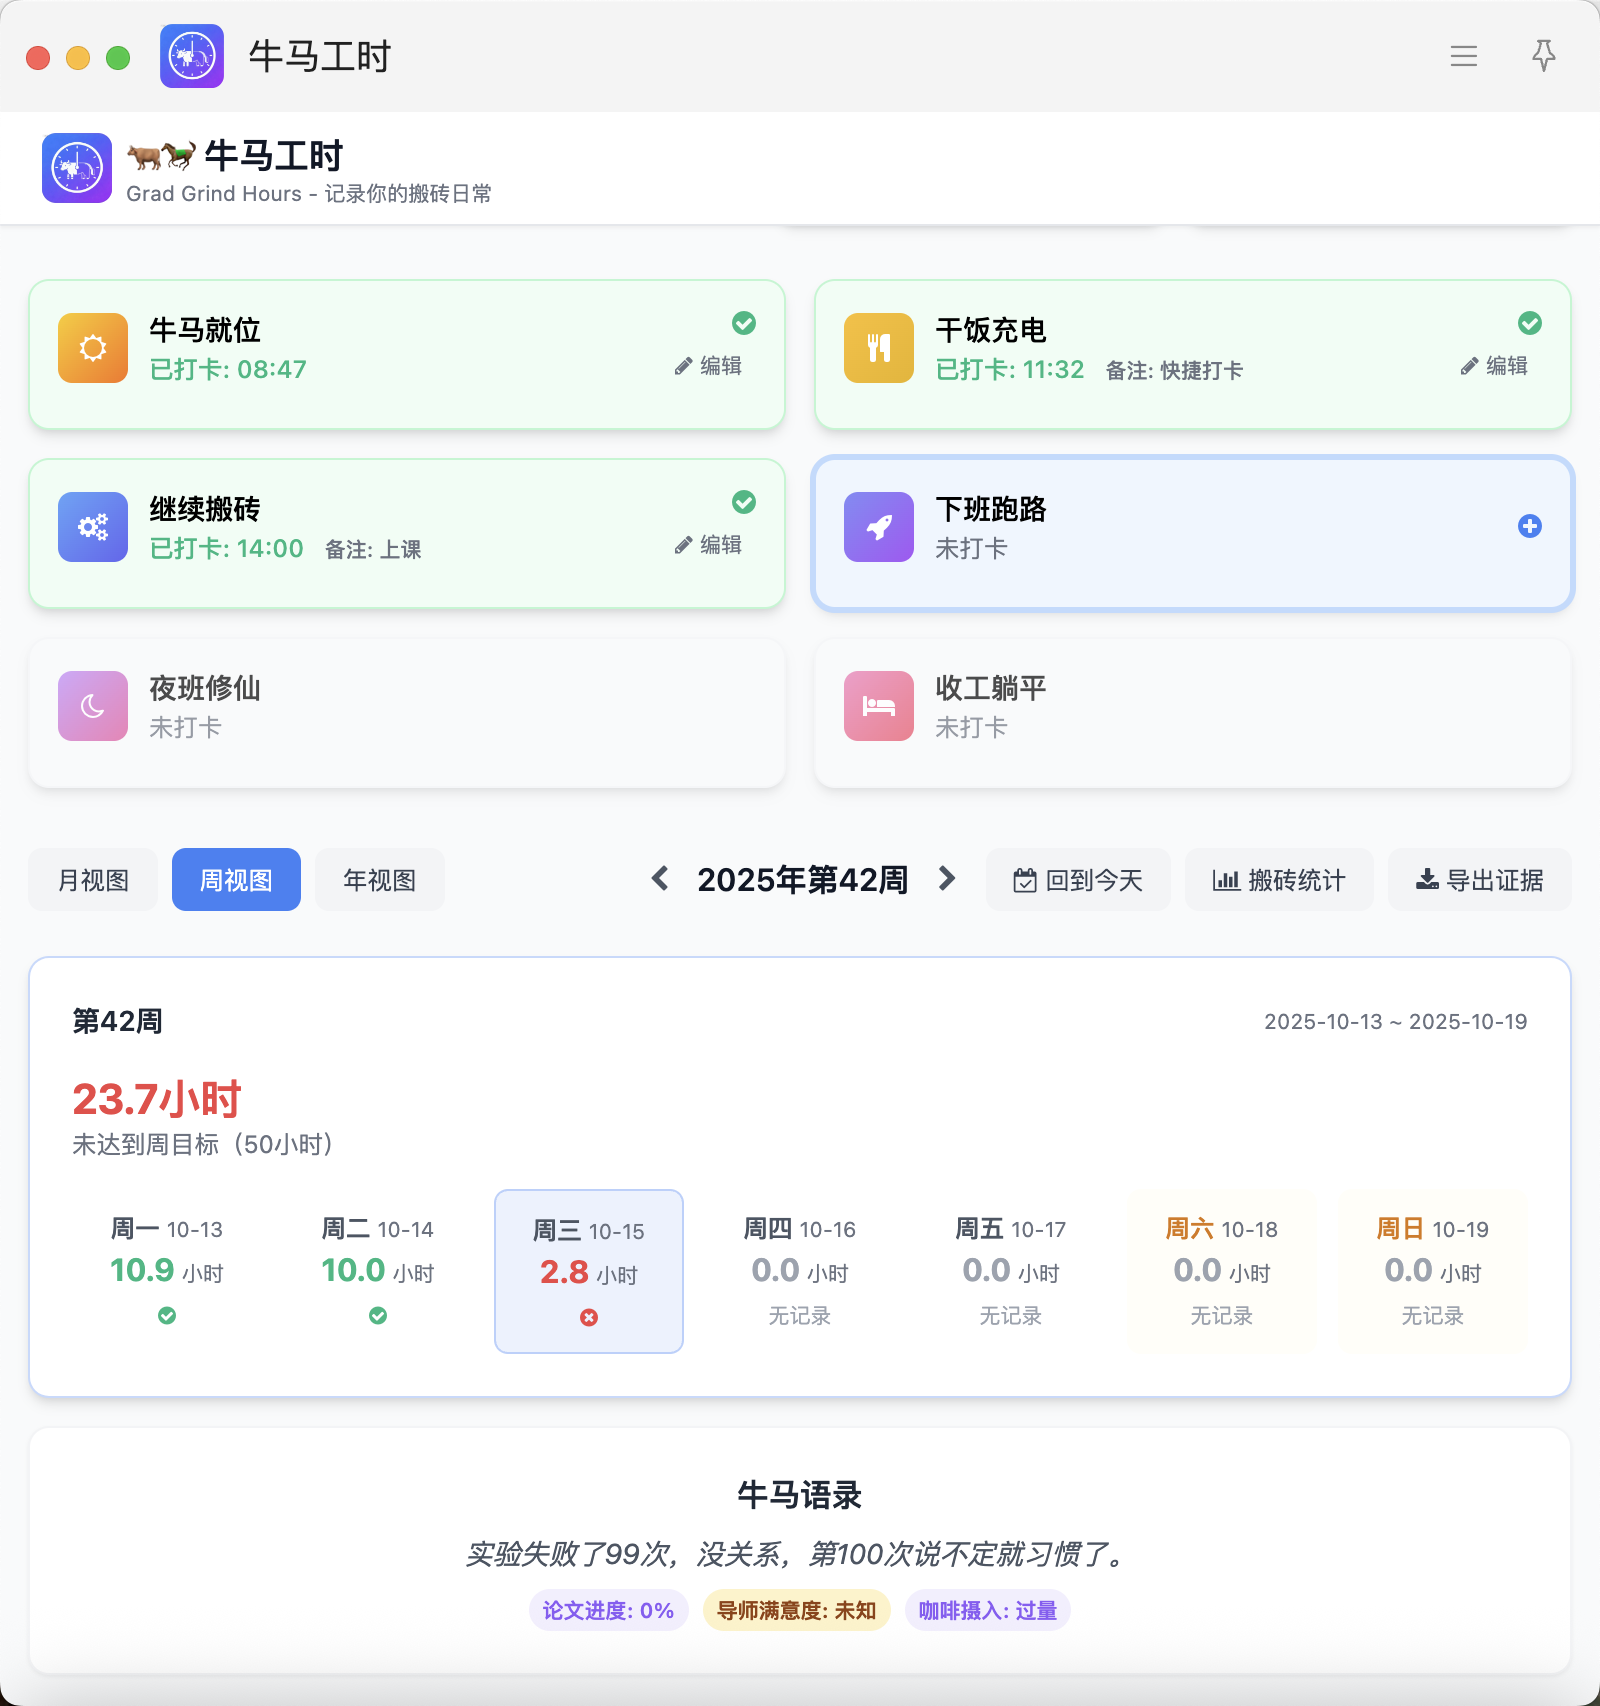Viewport: 1600px width, 1706px height.
Task: Go to next week with right chevron
Action: (946, 879)
